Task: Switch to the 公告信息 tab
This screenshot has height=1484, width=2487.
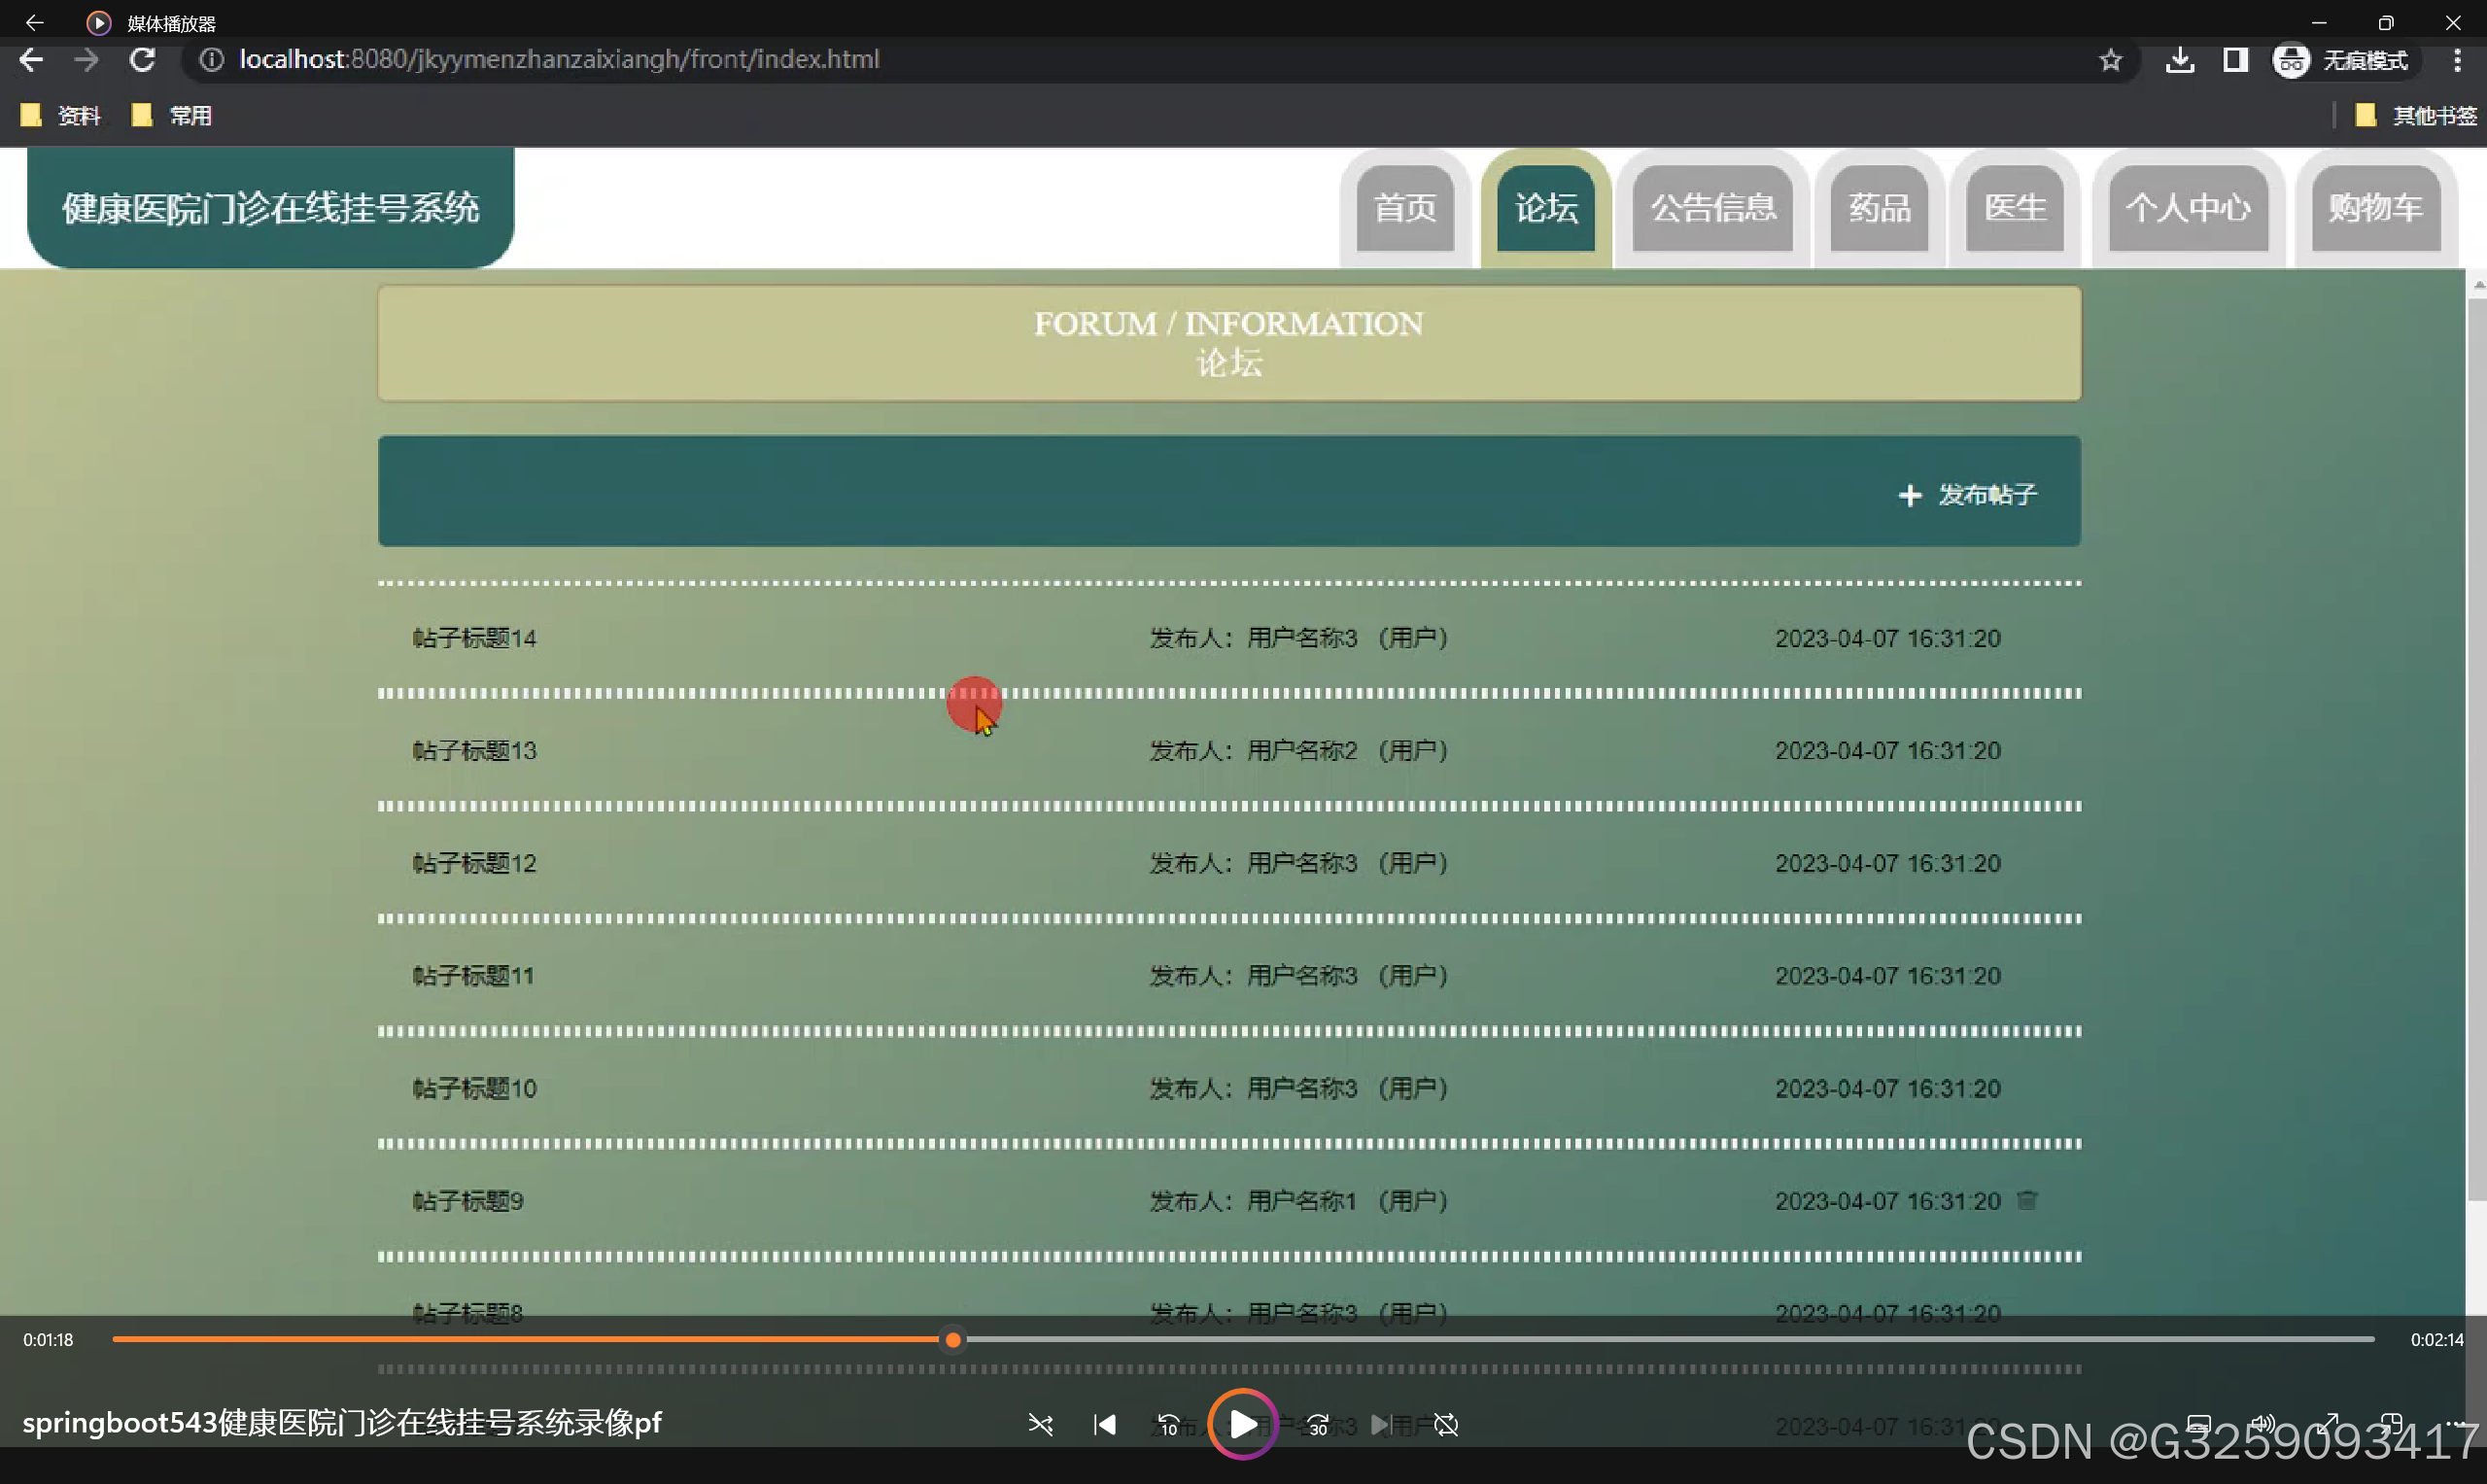Action: point(1712,208)
